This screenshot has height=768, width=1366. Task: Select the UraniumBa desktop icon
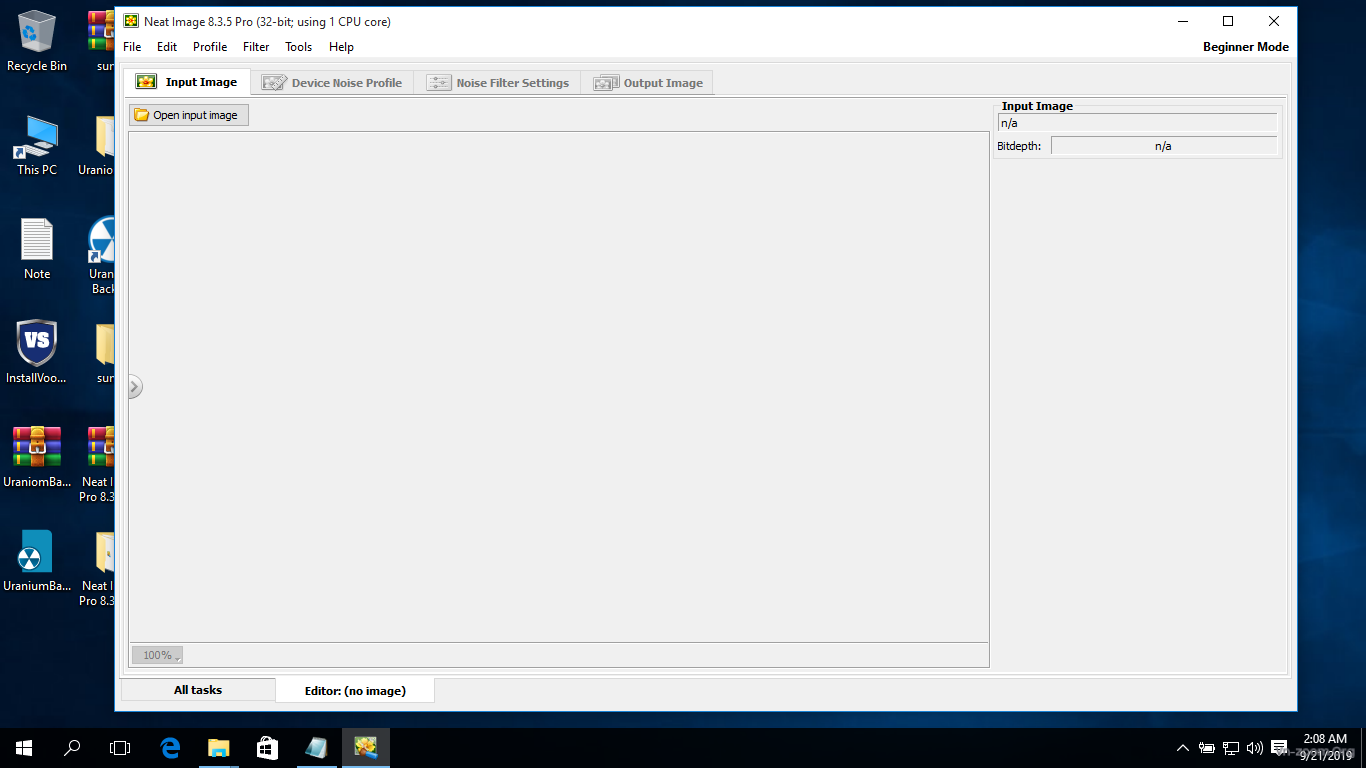[x=37, y=561]
